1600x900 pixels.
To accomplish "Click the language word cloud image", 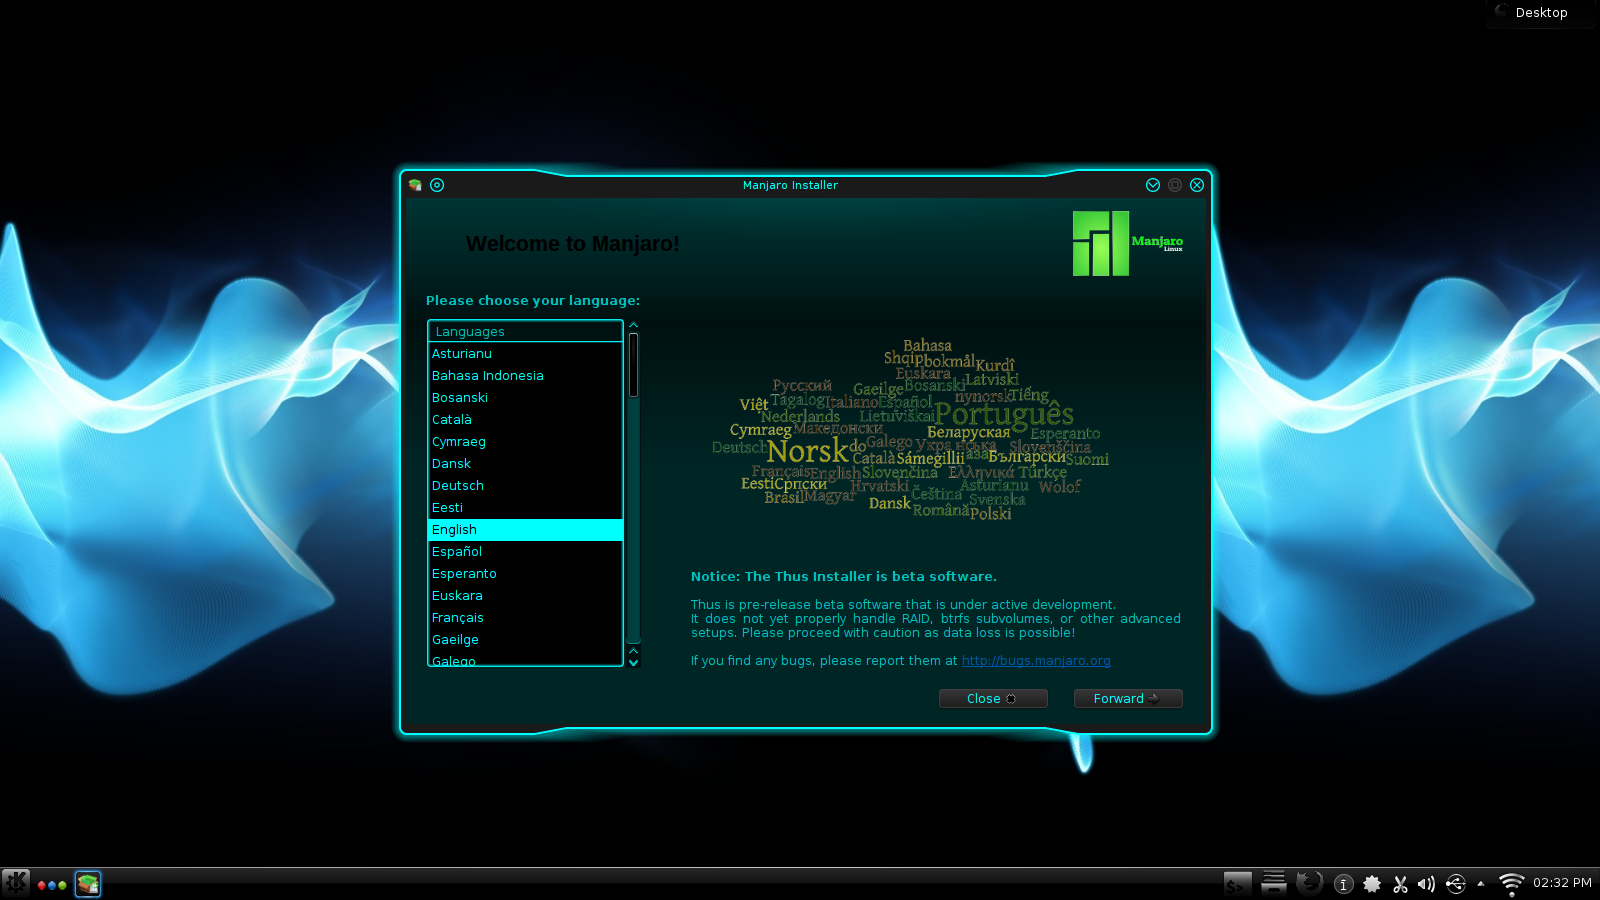I will coord(911,431).
